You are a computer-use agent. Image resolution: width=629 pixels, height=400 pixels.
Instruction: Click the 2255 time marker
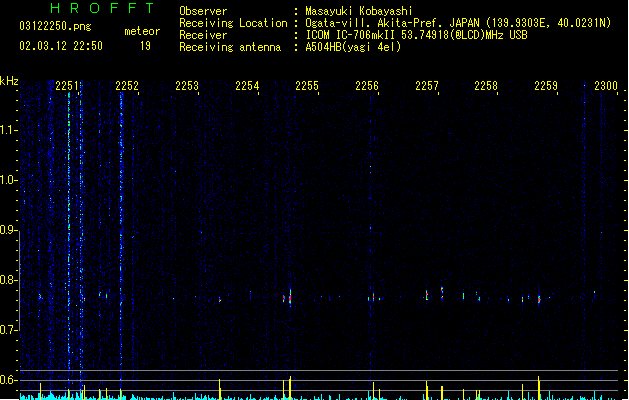coord(307,86)
